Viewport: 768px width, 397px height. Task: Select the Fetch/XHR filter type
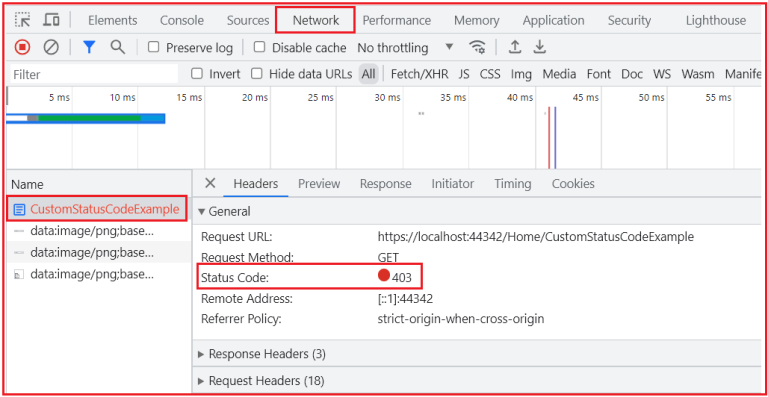point(419,74)
